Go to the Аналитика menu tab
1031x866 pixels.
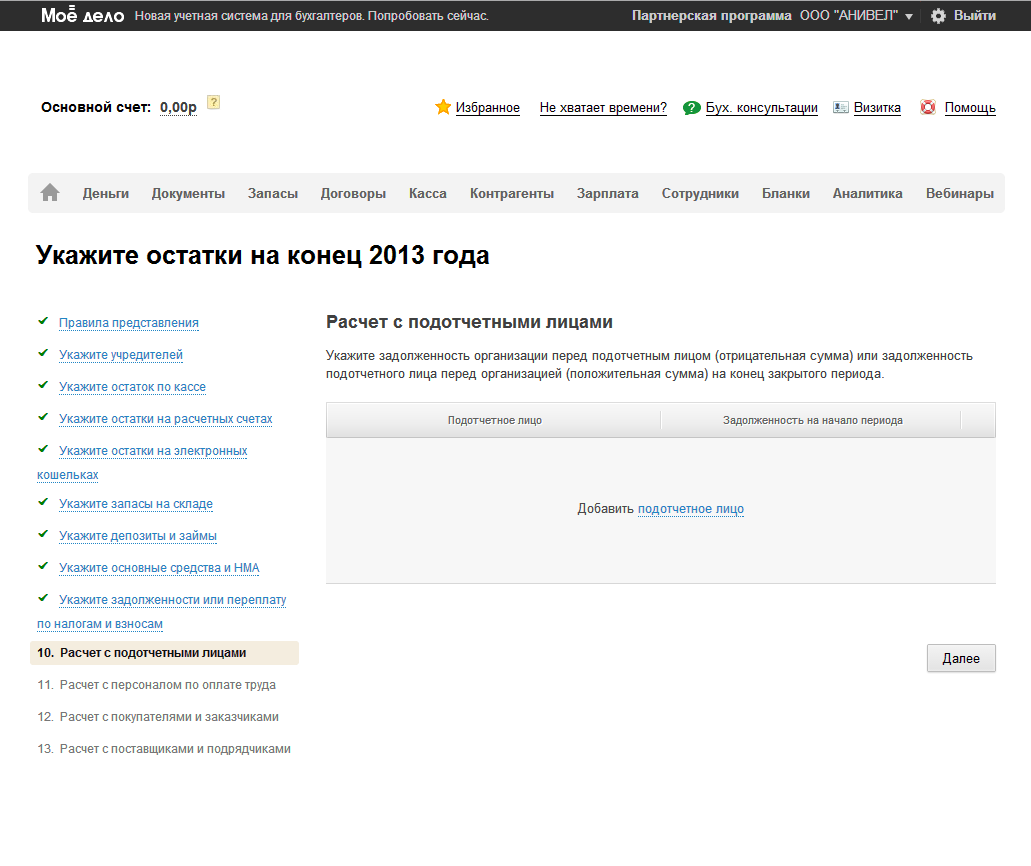tap(867, 194)
